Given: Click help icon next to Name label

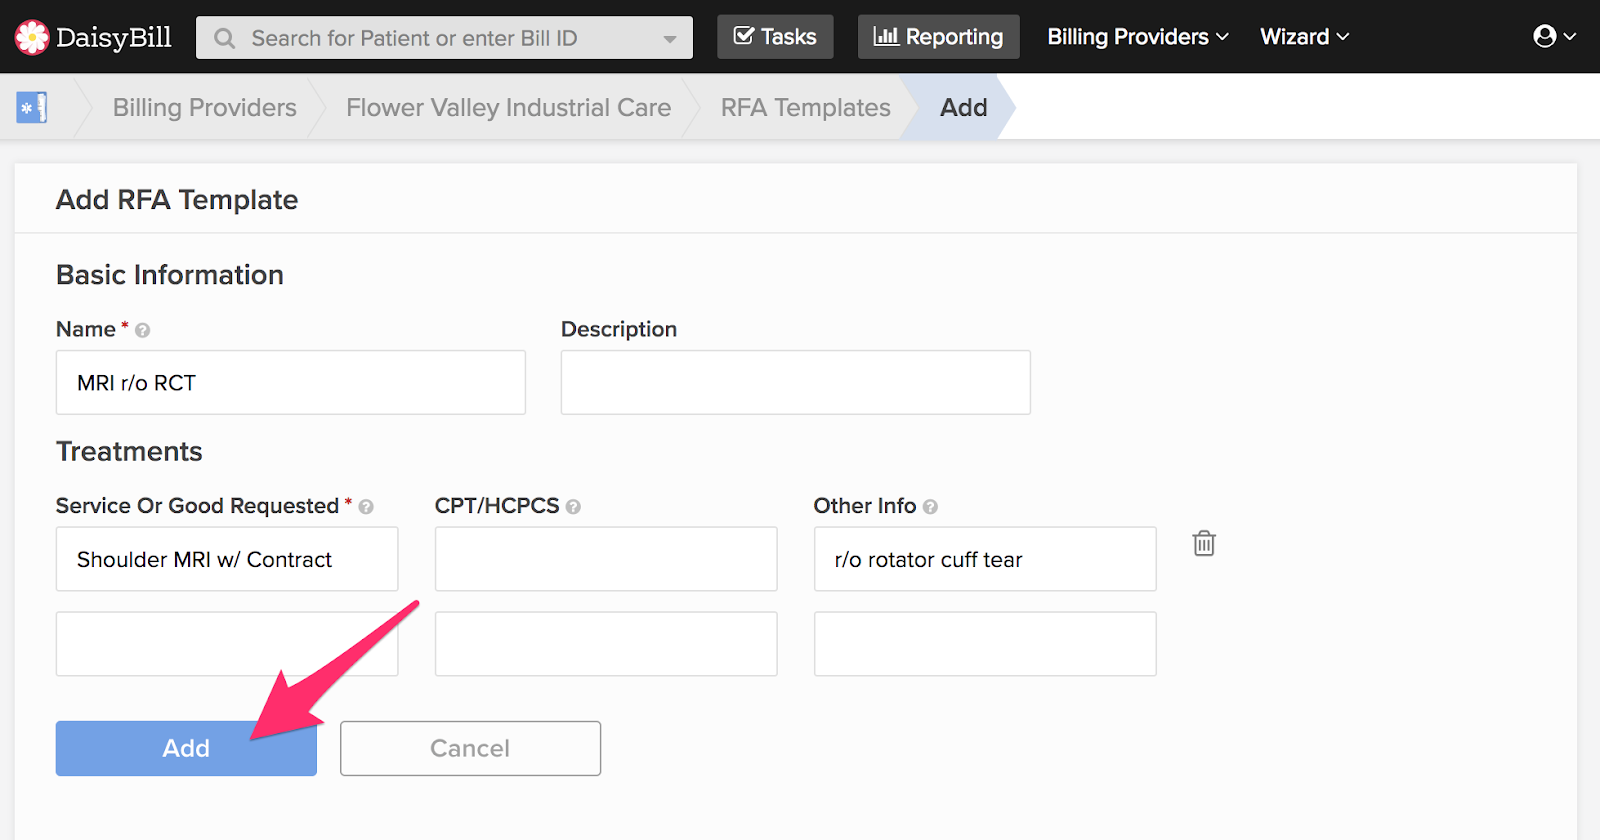Looking at the screenshot, I should (143, 330).
